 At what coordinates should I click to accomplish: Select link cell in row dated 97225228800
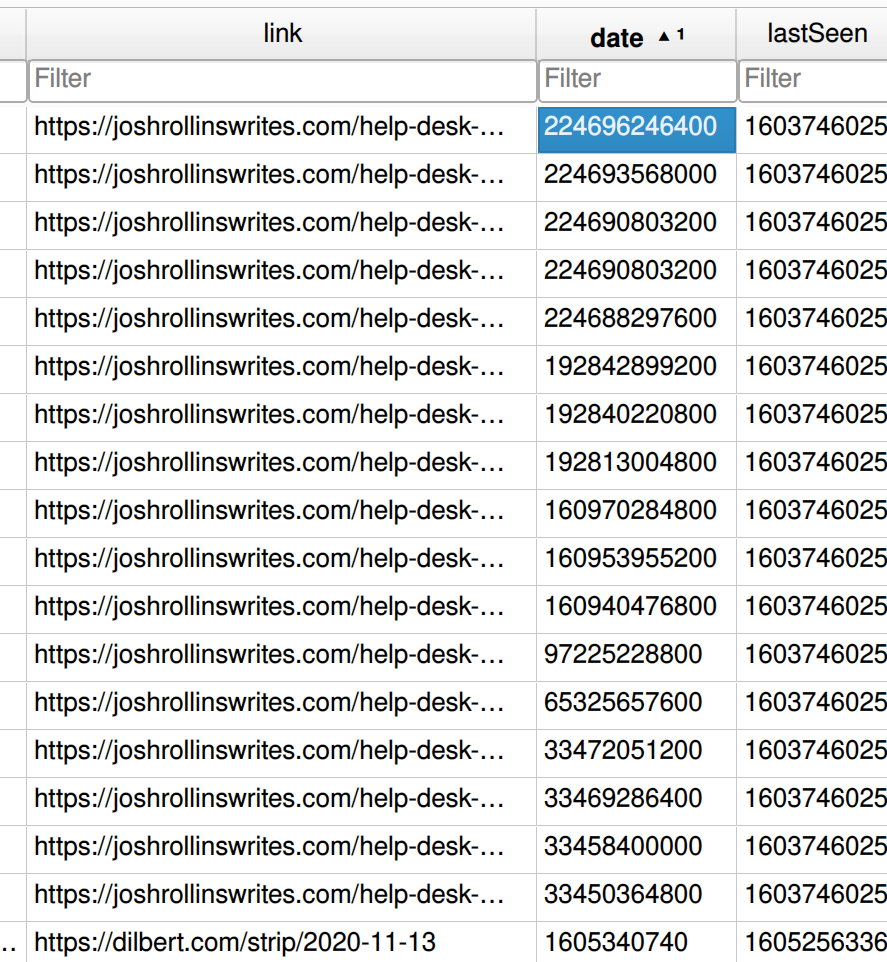[x=282, y=657]
